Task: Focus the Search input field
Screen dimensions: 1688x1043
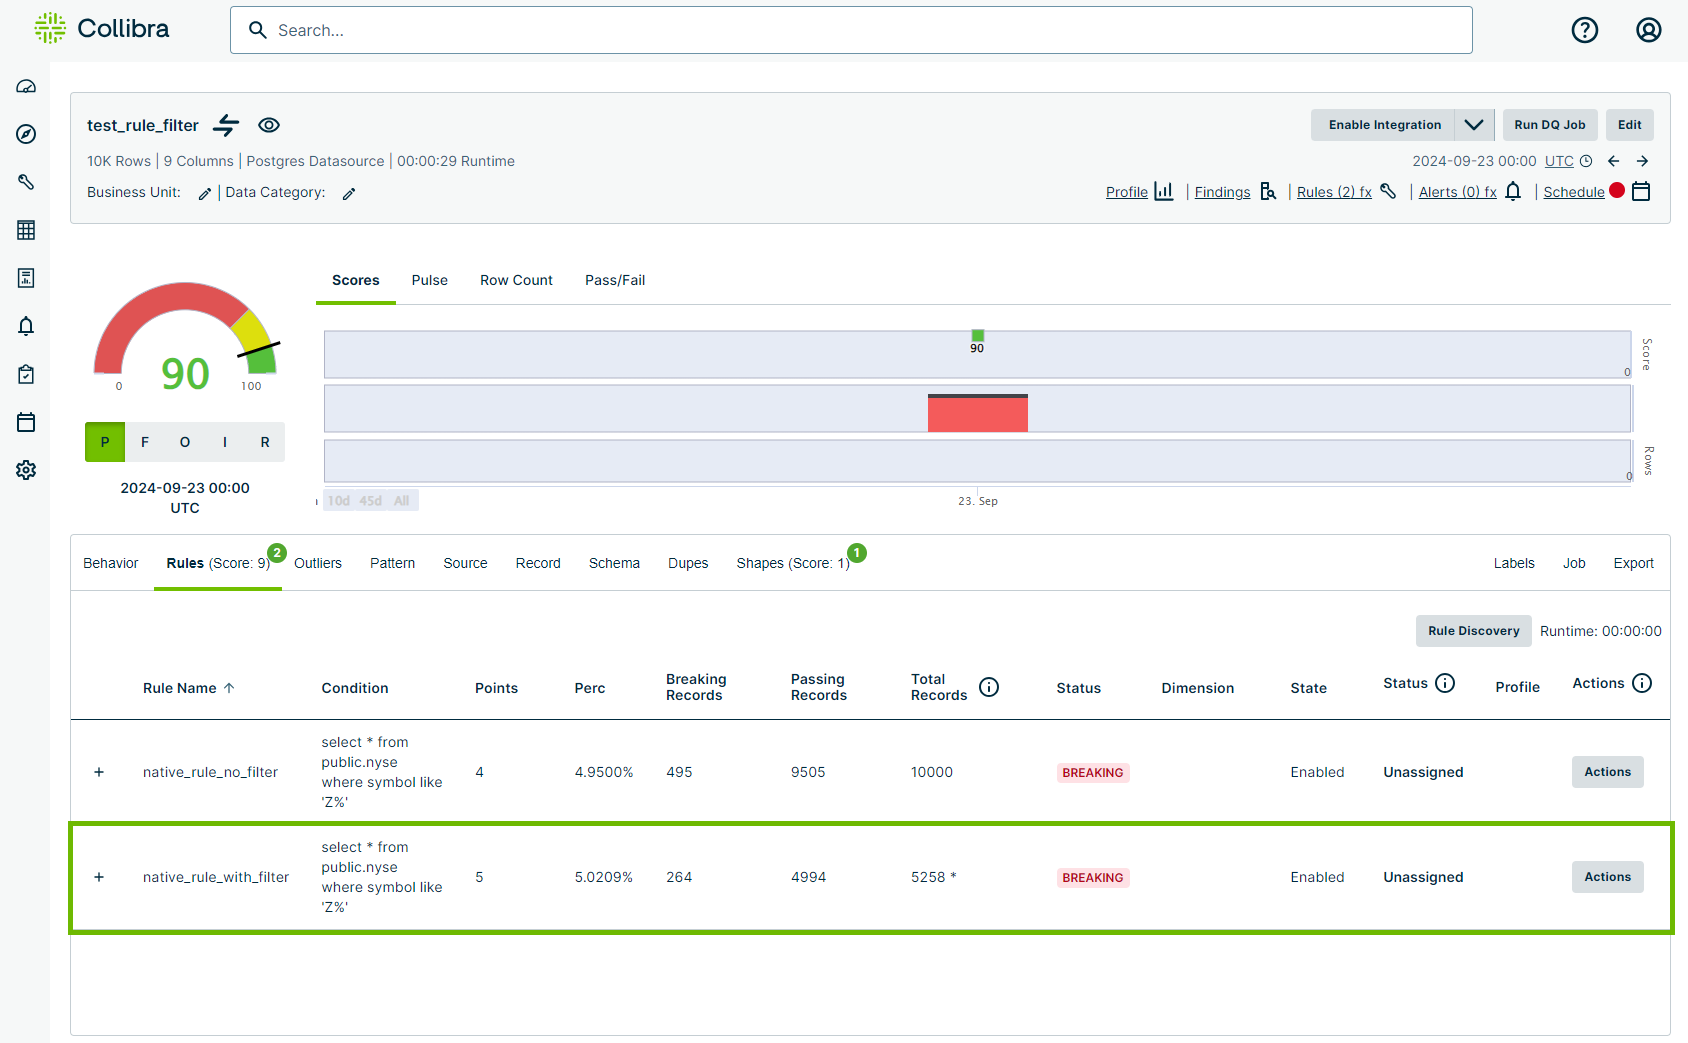Action: (x=851, y=30)
